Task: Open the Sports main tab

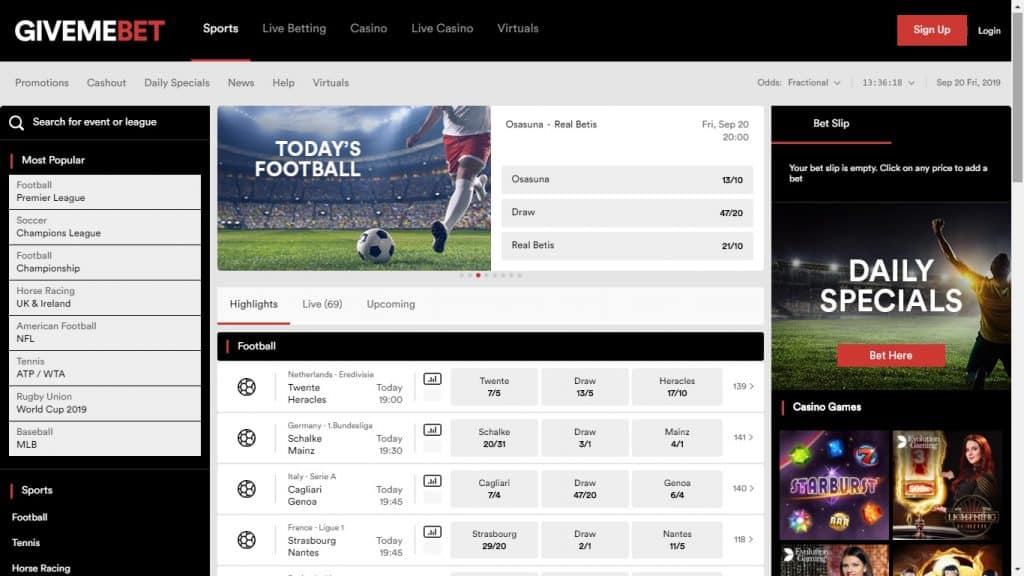Action: pyautogui.click(x=221, y=29)
